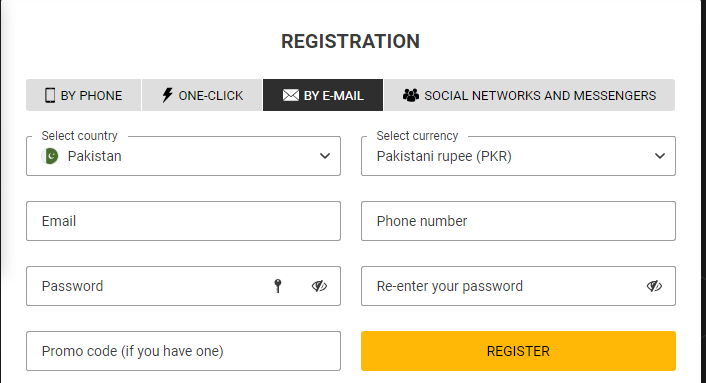Click the key icon in Password field
This screenshot has height=383, width=706.
pos(278,286)
